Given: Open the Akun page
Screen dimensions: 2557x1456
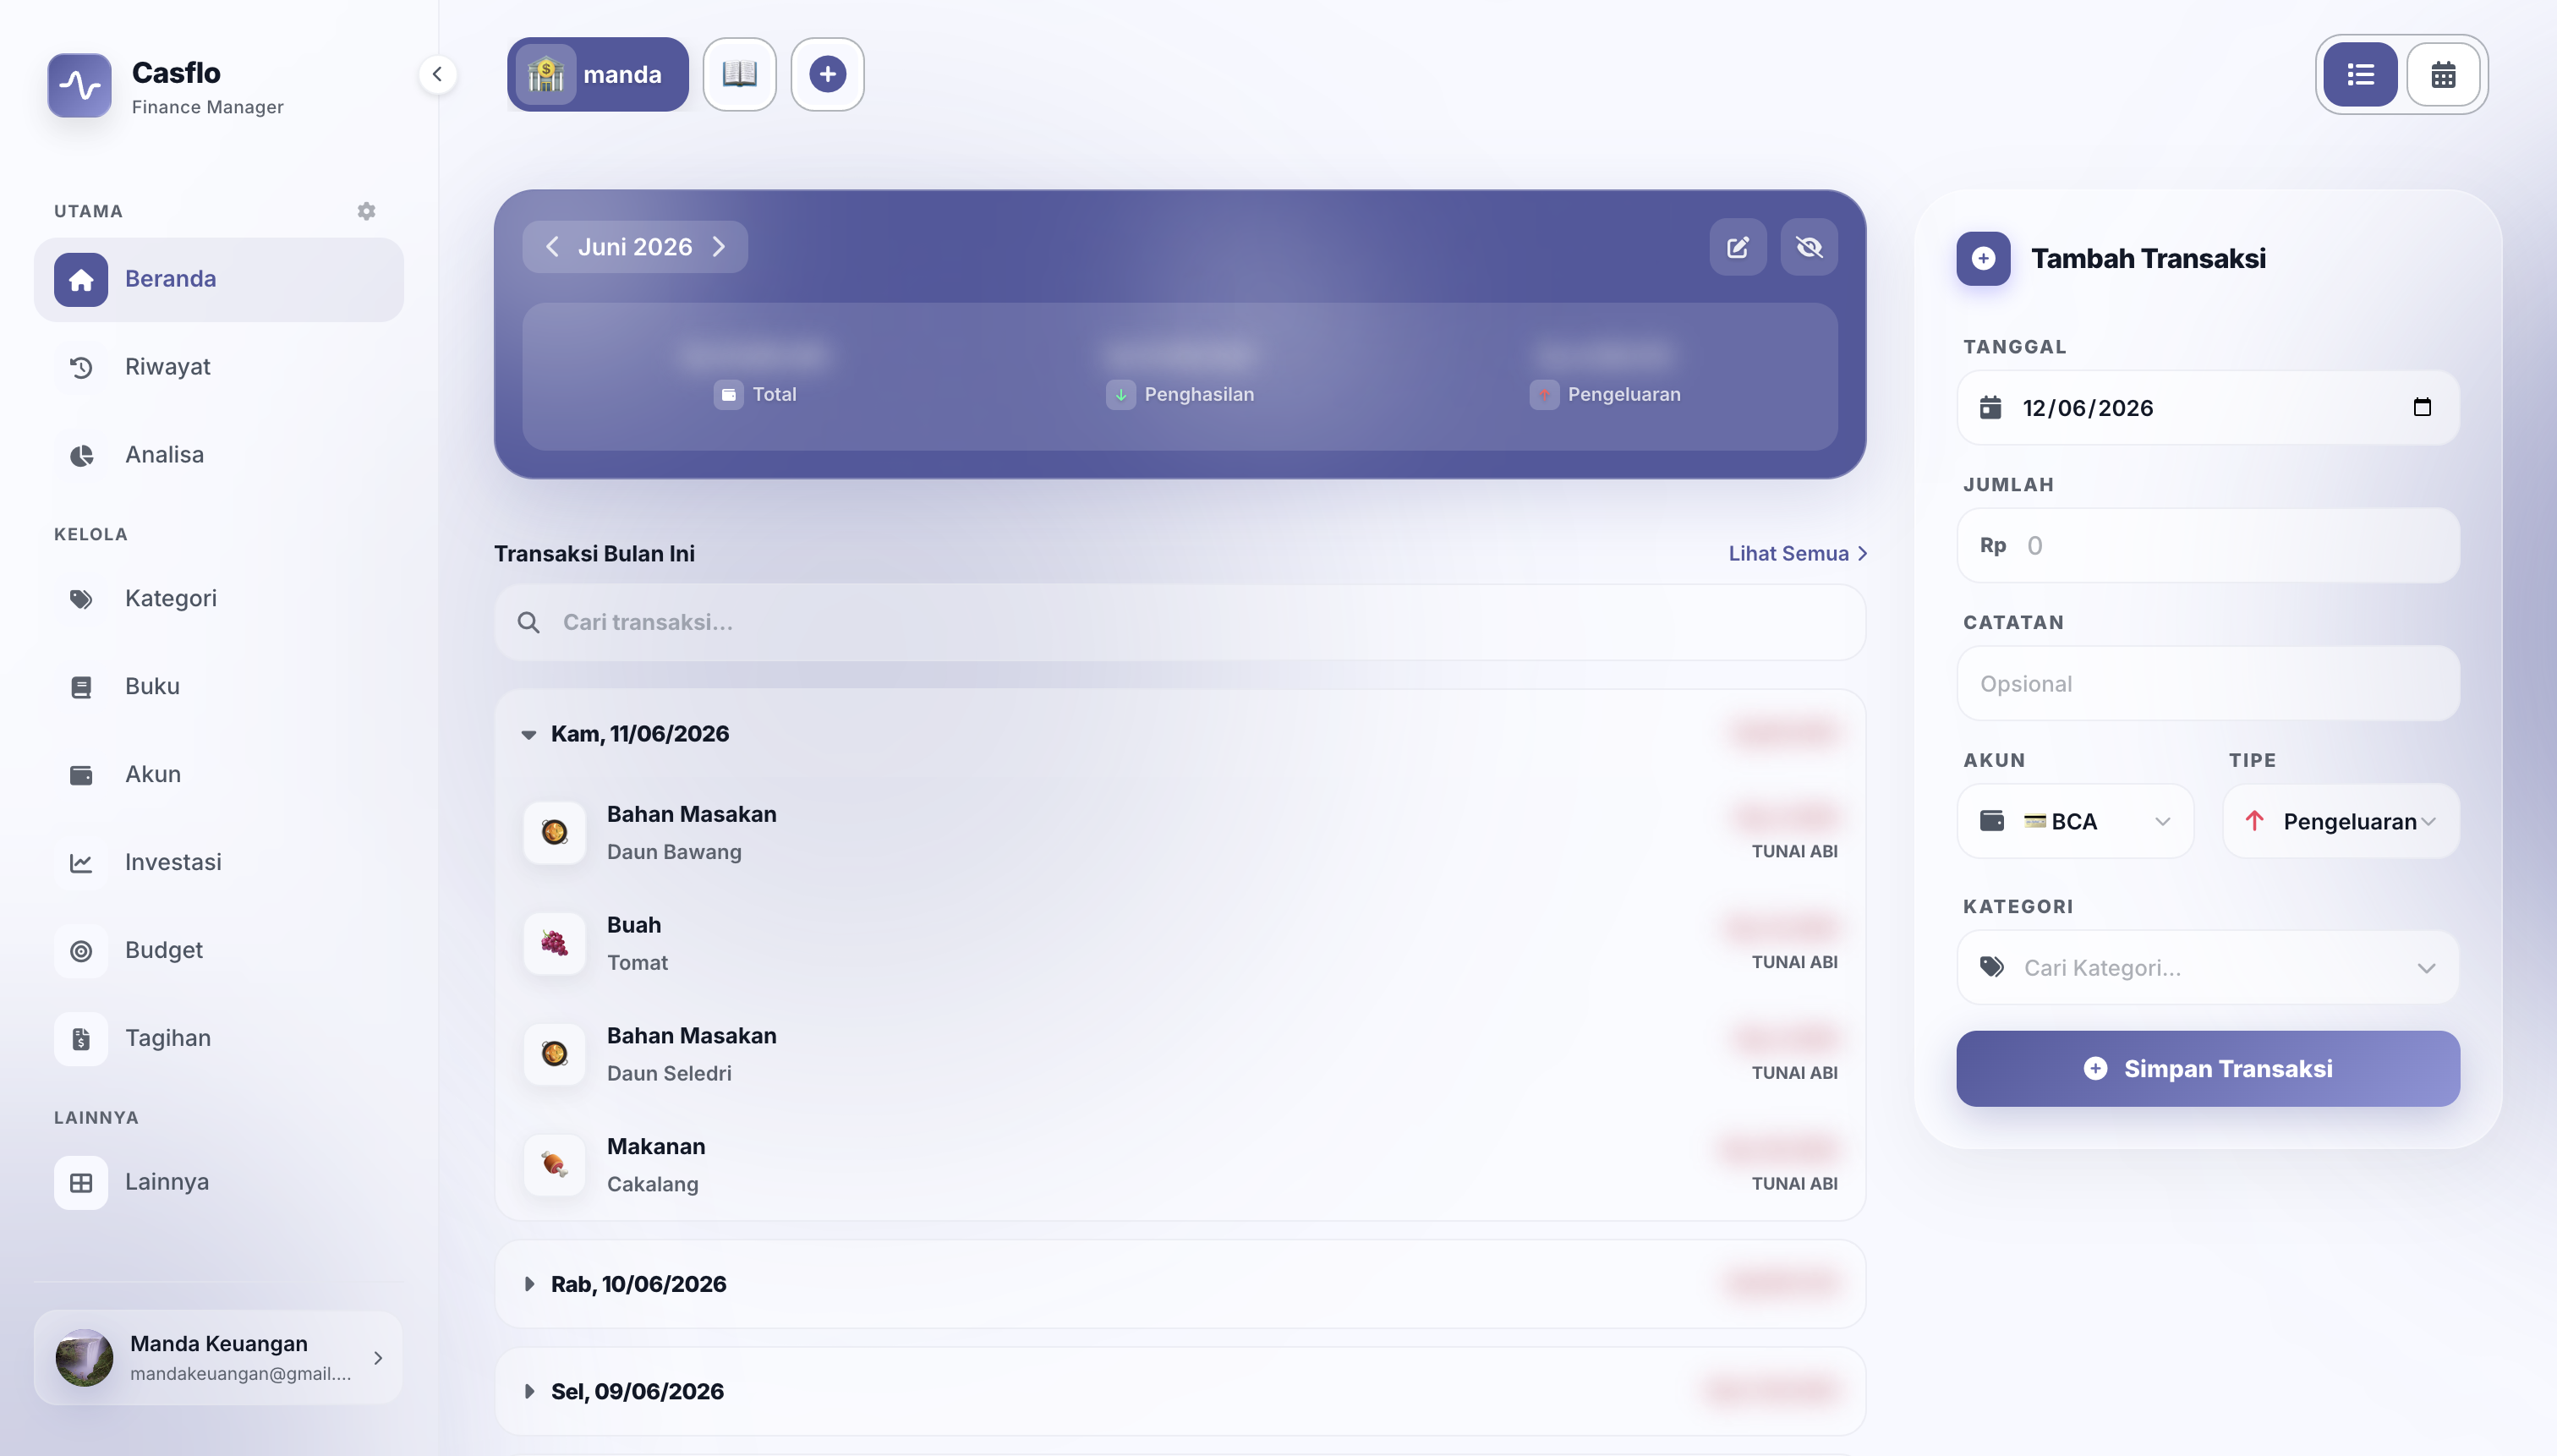Looking at the screenshot, I should 219,775.
